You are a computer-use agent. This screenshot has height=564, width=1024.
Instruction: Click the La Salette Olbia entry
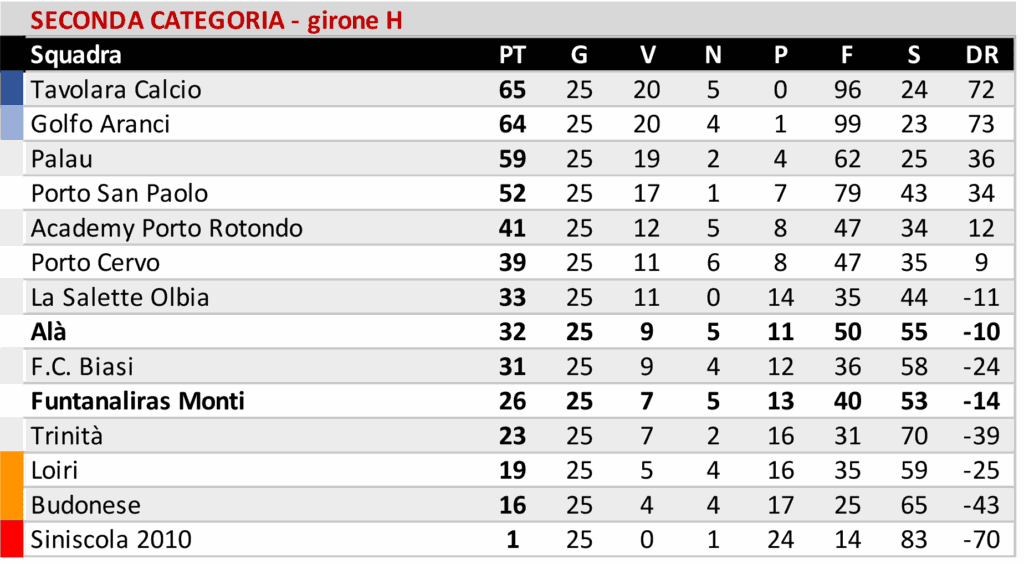point(120,297)
